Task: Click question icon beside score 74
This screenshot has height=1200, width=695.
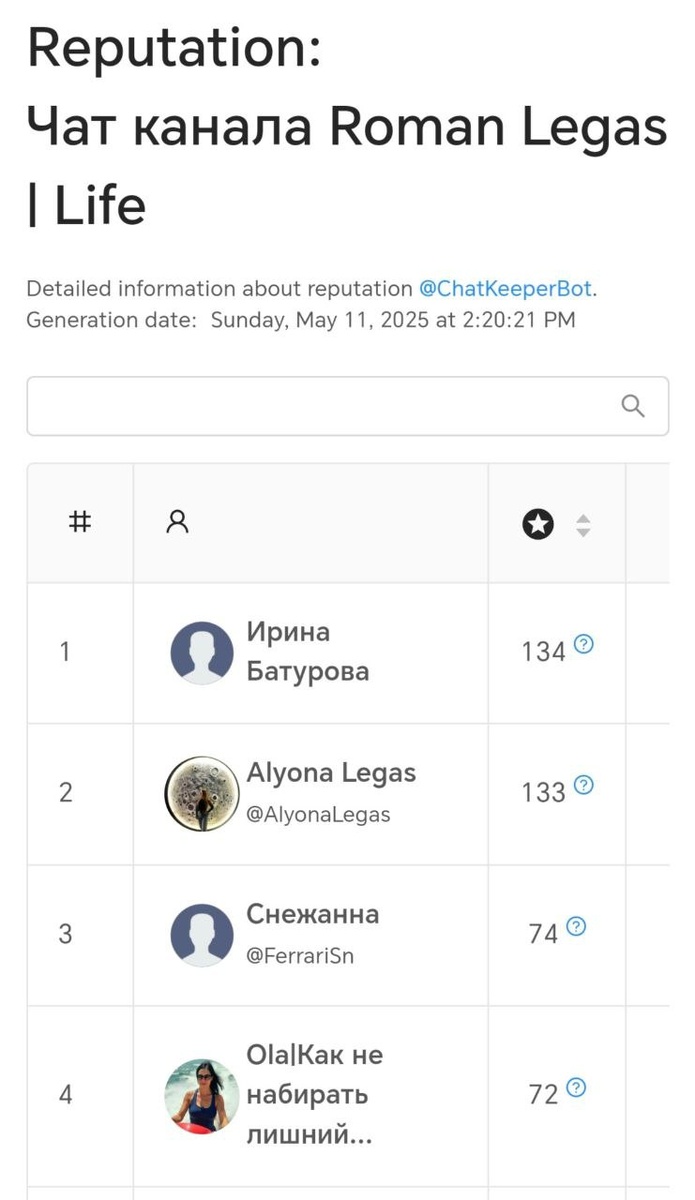Action: click(x=576, y=927)
